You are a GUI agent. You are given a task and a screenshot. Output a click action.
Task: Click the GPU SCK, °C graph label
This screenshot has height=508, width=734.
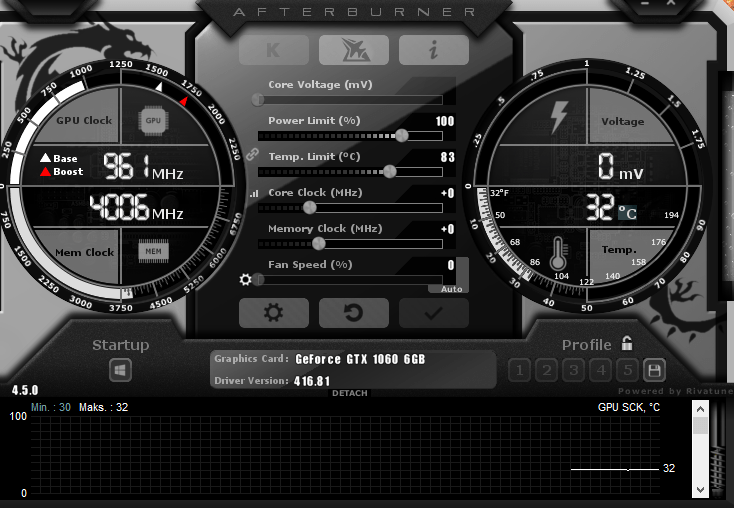coord(629,407)
